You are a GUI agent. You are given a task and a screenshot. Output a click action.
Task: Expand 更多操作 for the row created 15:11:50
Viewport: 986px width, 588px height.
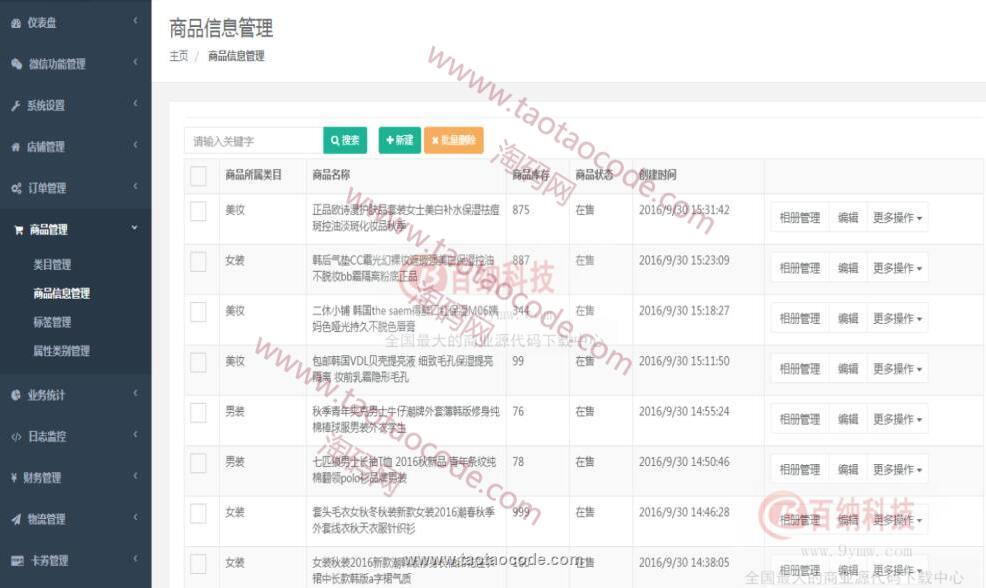[897, 369]
